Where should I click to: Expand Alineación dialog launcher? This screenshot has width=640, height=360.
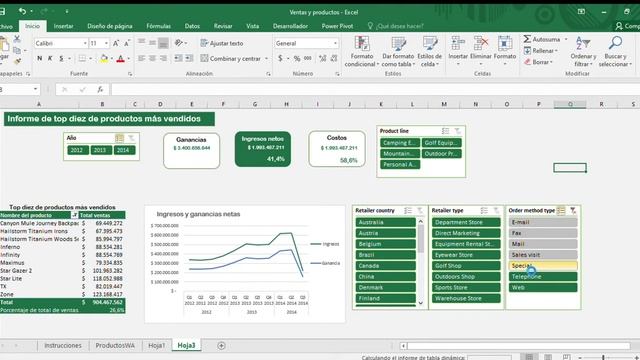(x=268, y=74)
